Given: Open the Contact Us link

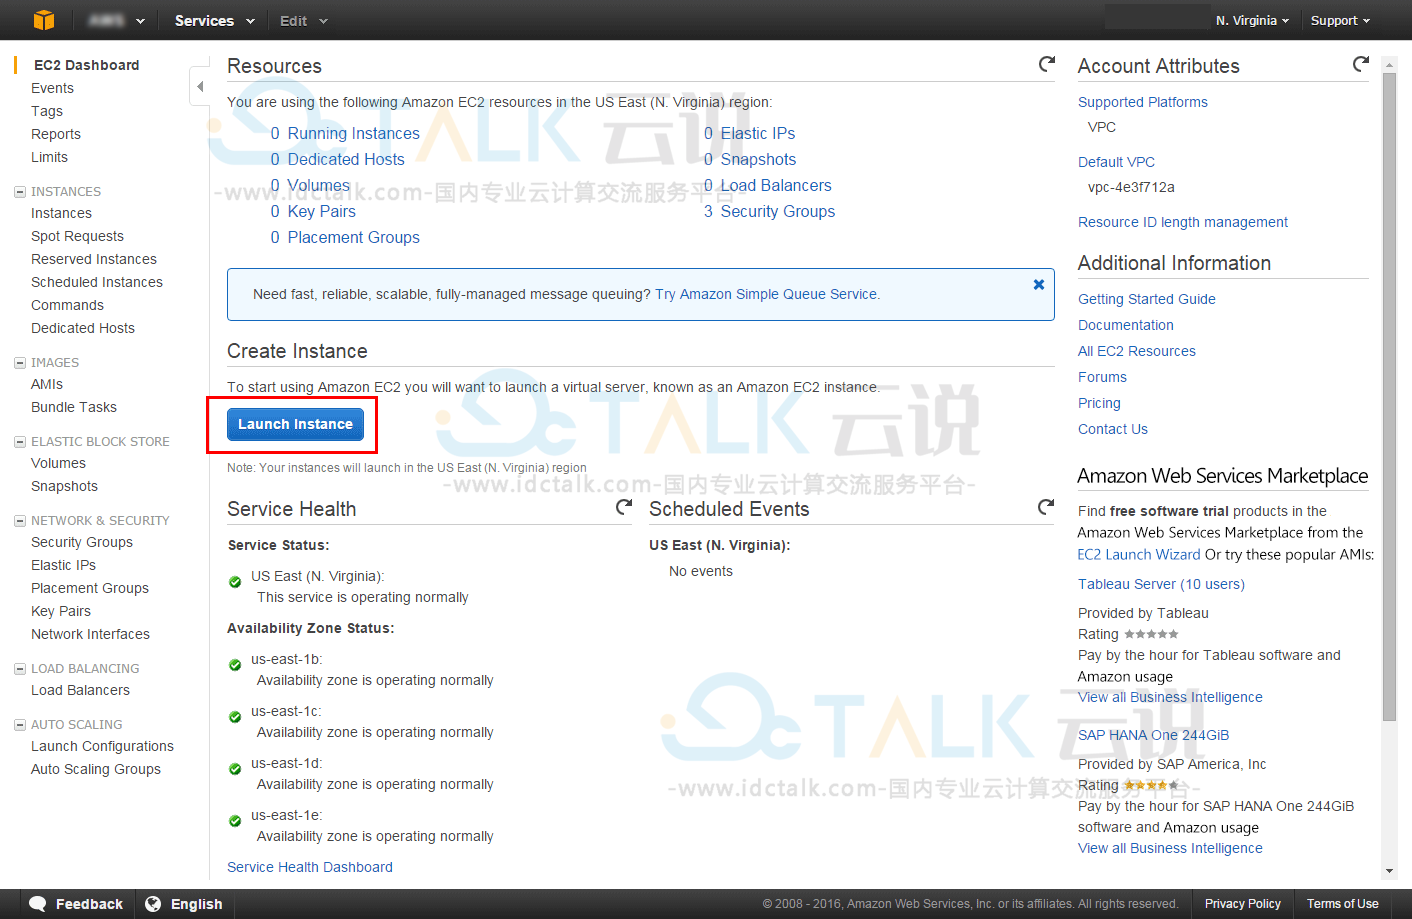Looking at the screenshot, I should click(1113, 429).
